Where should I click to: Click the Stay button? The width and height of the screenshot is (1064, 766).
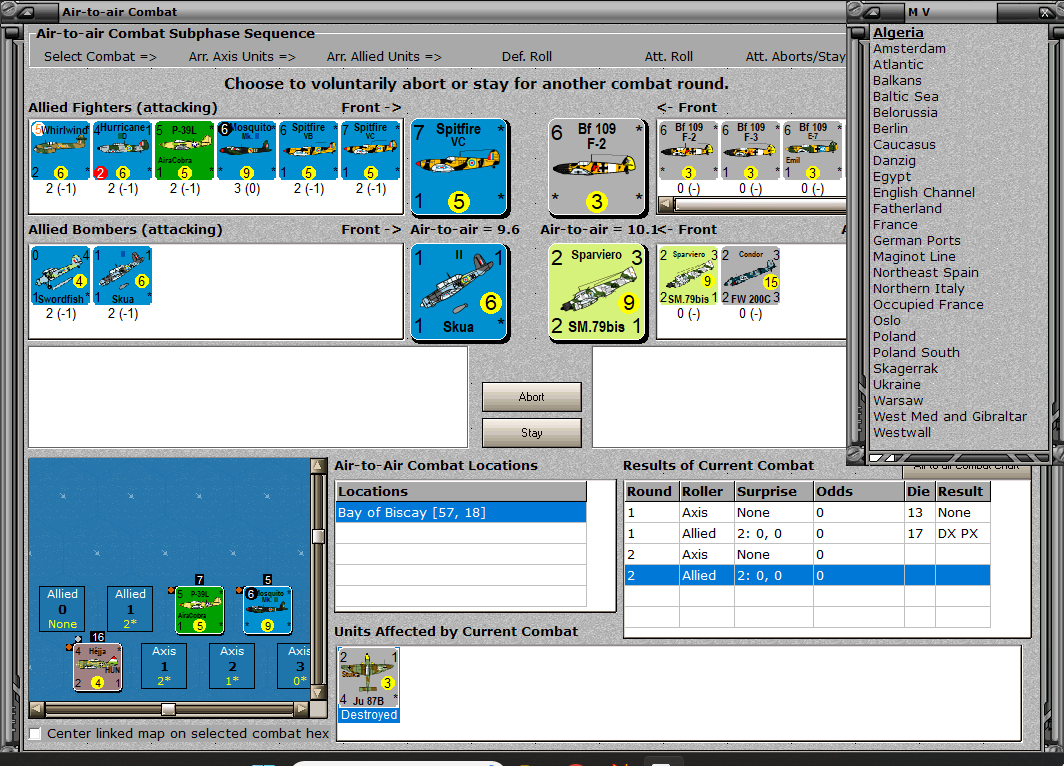[531, 433]
